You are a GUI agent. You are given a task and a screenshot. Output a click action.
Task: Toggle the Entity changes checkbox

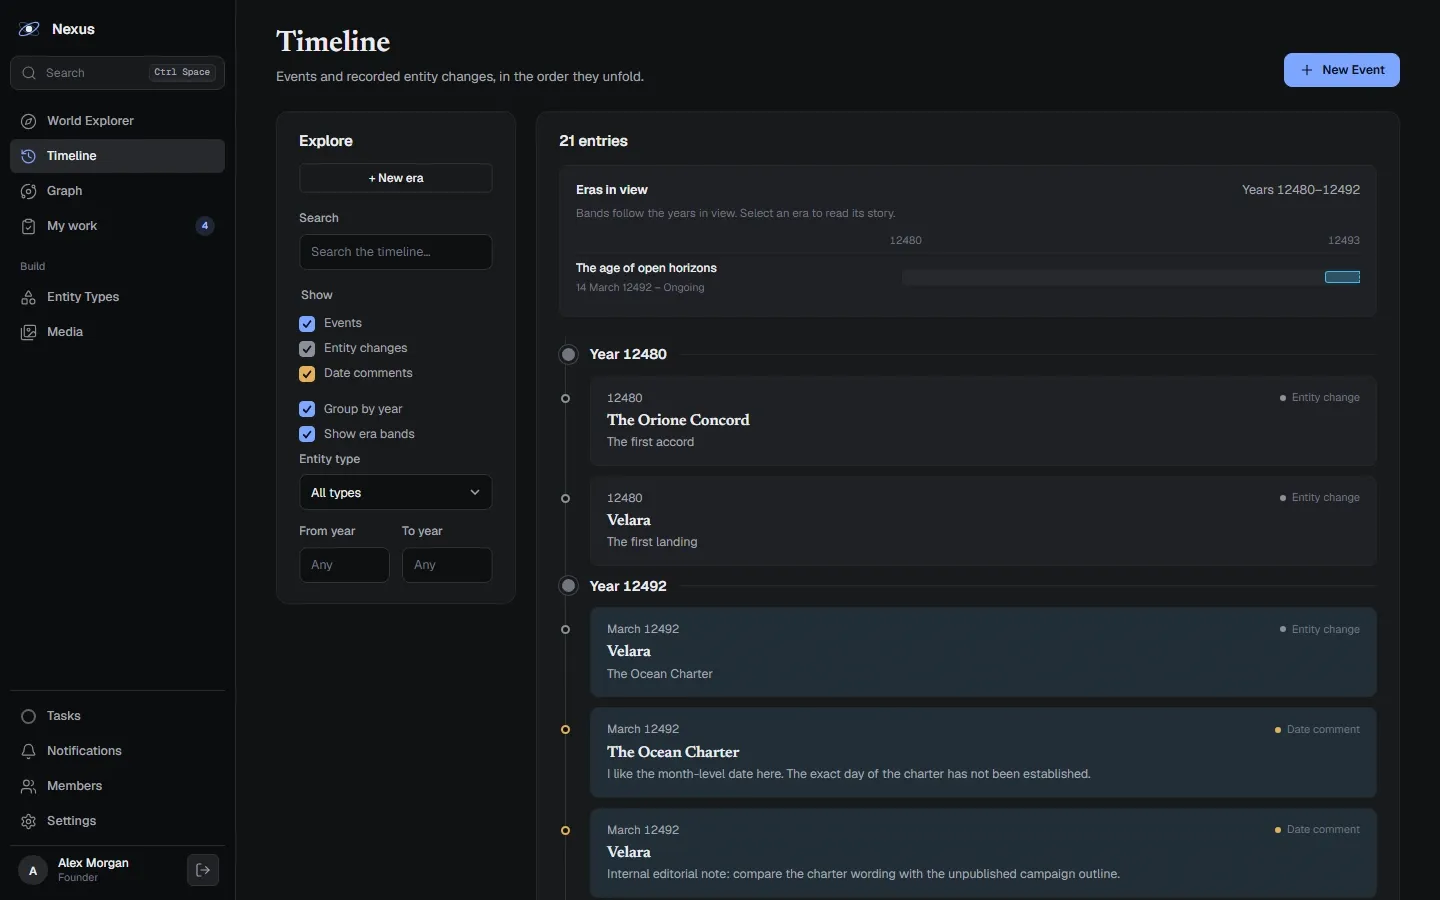pos(307,349)
